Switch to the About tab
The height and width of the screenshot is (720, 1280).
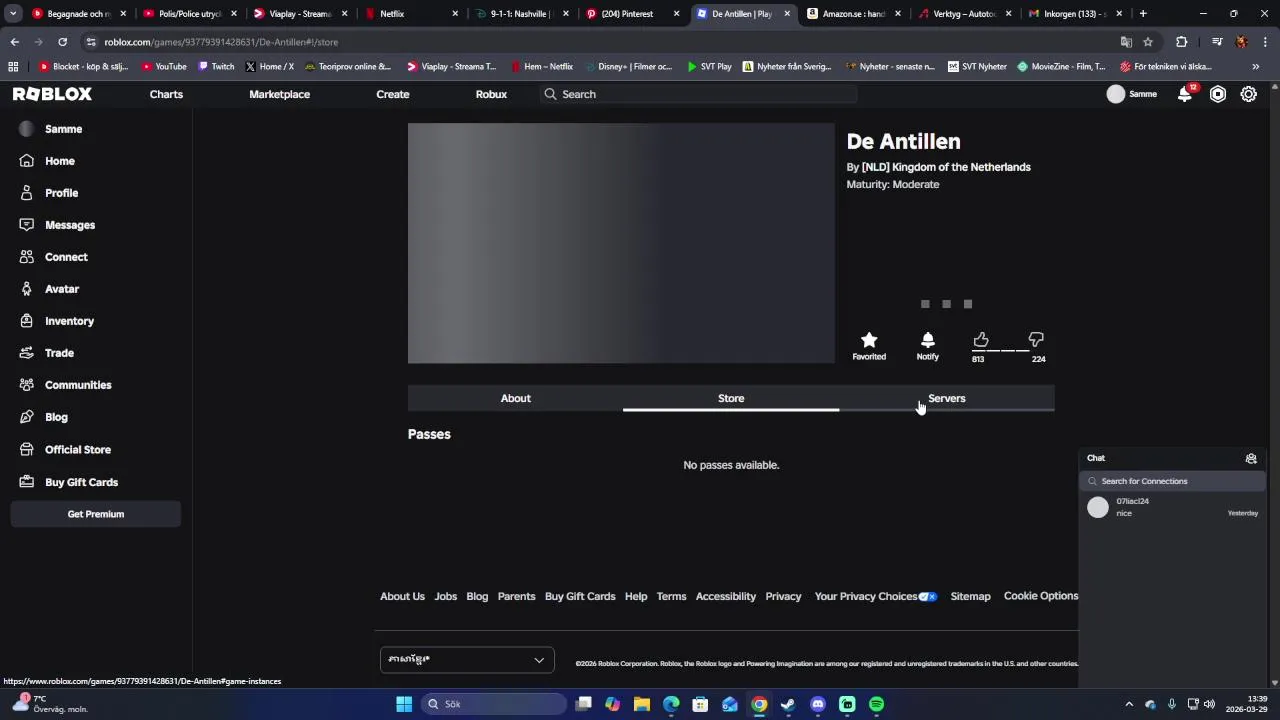pyautogui.click(x=515, y=398)
